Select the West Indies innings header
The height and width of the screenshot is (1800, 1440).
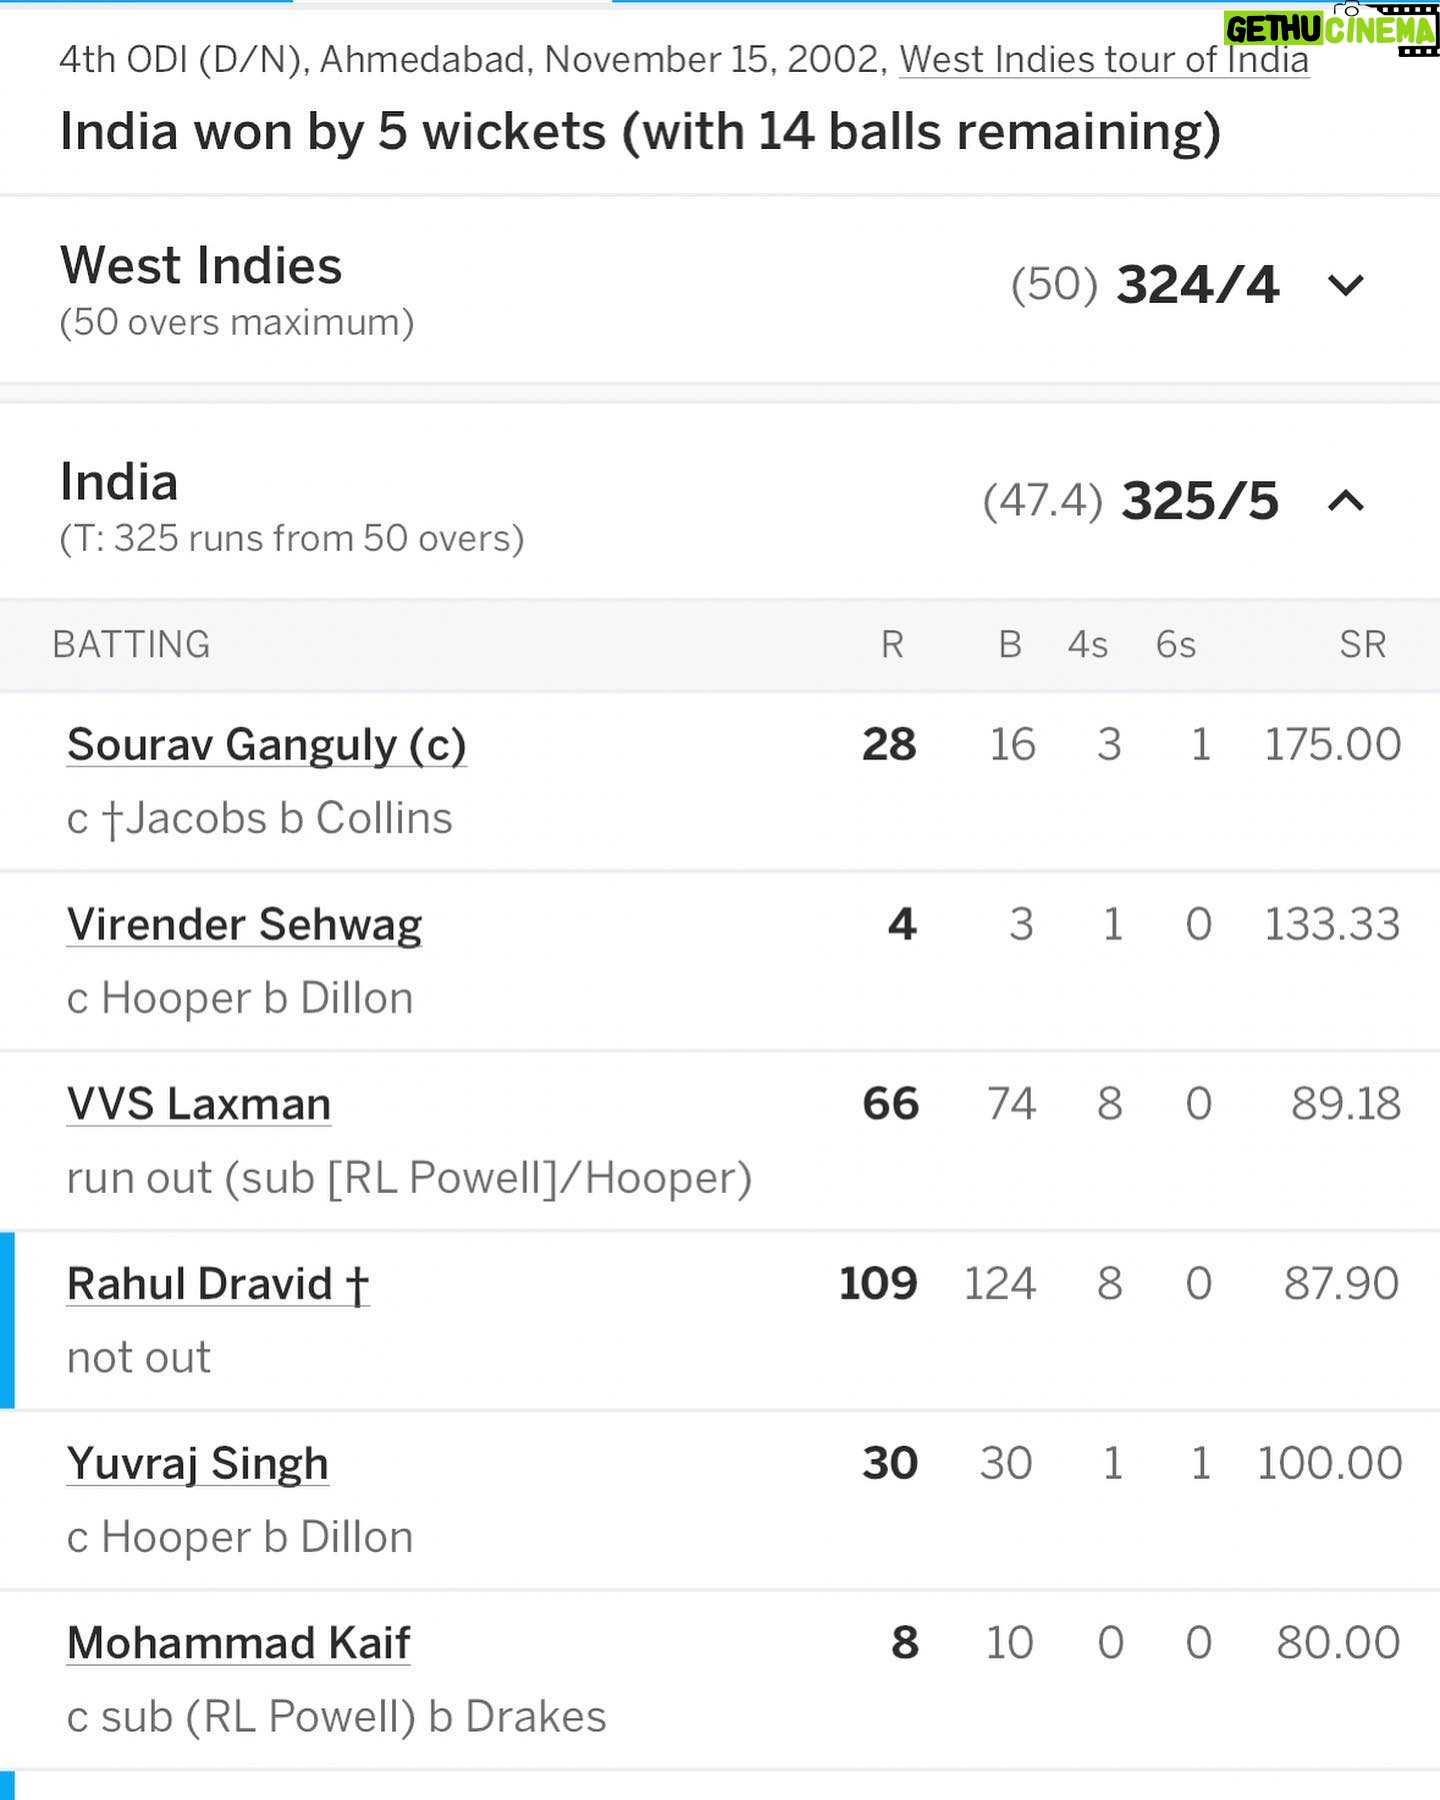click(x=720, y=290)
